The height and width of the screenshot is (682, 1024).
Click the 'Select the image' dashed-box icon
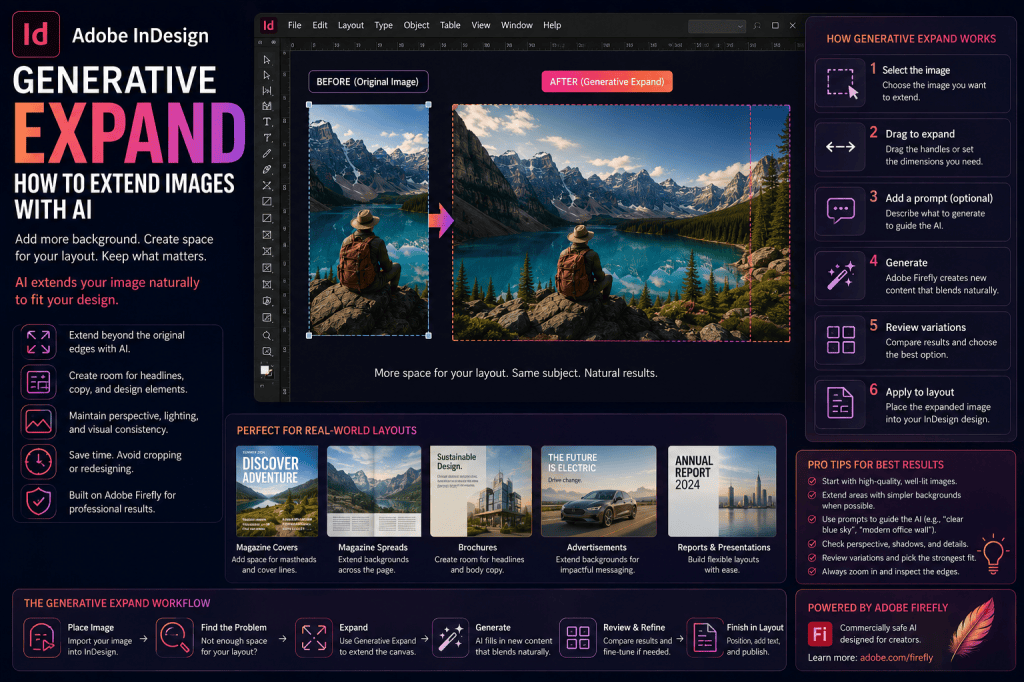click(x=840, y=84)
